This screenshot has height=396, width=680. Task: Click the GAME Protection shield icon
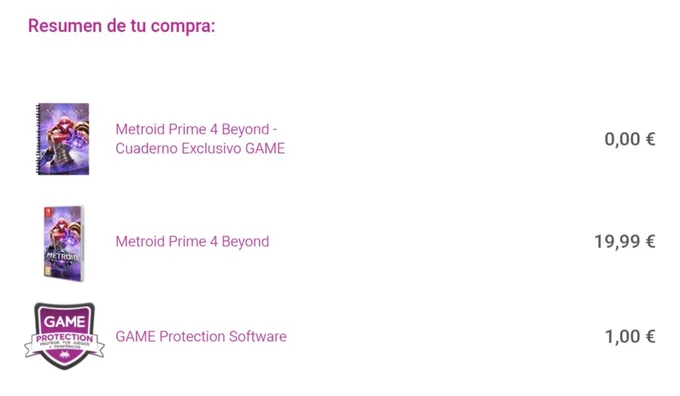pos(64,336)
